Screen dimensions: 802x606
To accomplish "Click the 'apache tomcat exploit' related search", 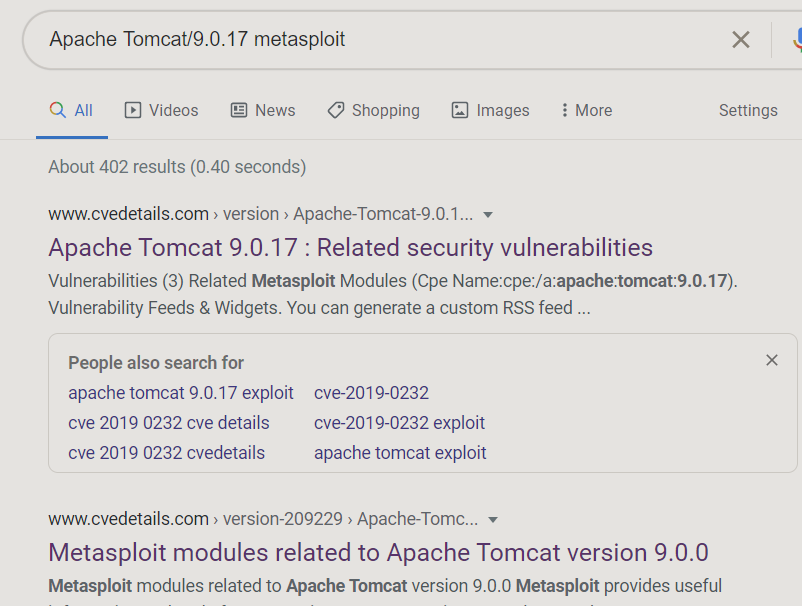I will [x=400, y=453].
